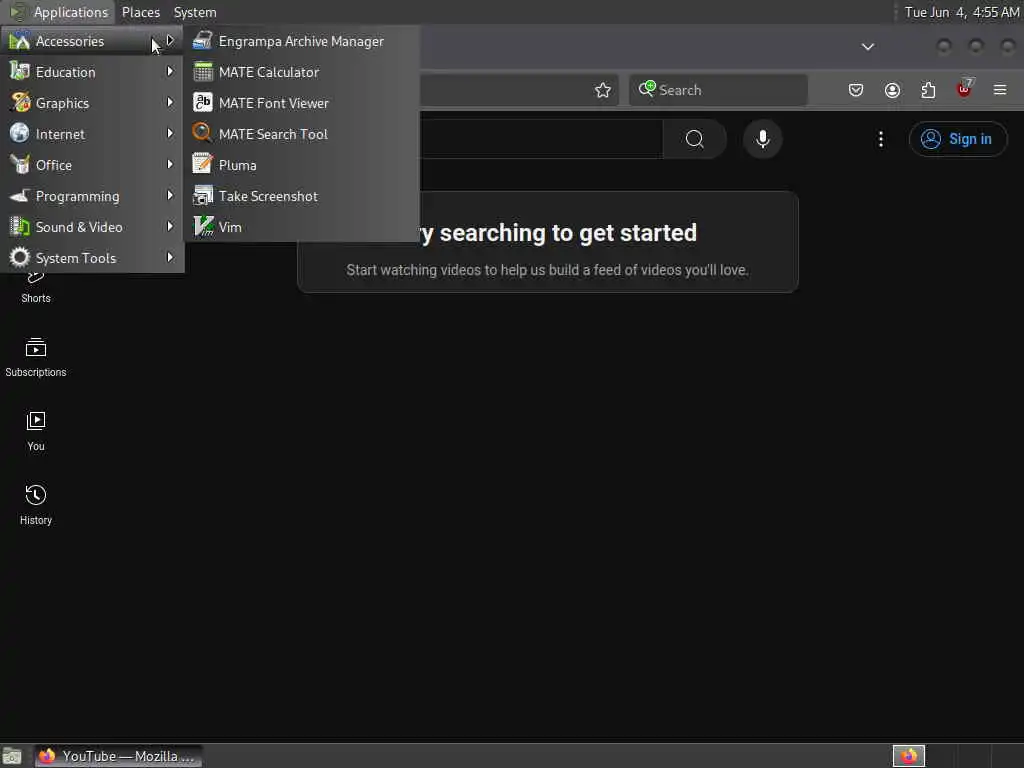Click the Firefox workspace switcher thumbnail
The width and height of the screenshot is (1024, 768).
[909, 756]
